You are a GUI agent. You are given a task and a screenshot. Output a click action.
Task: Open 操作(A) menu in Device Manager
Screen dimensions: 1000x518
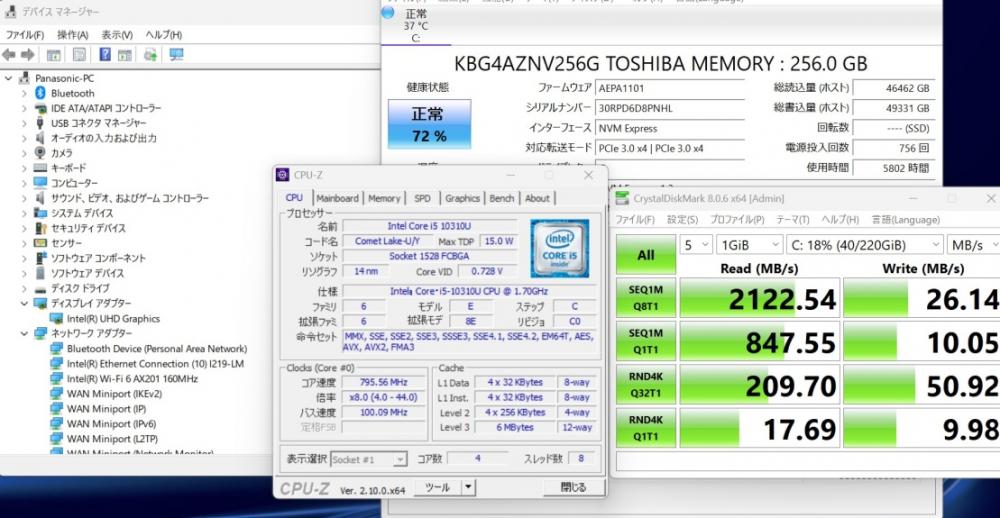pos(73,34)
